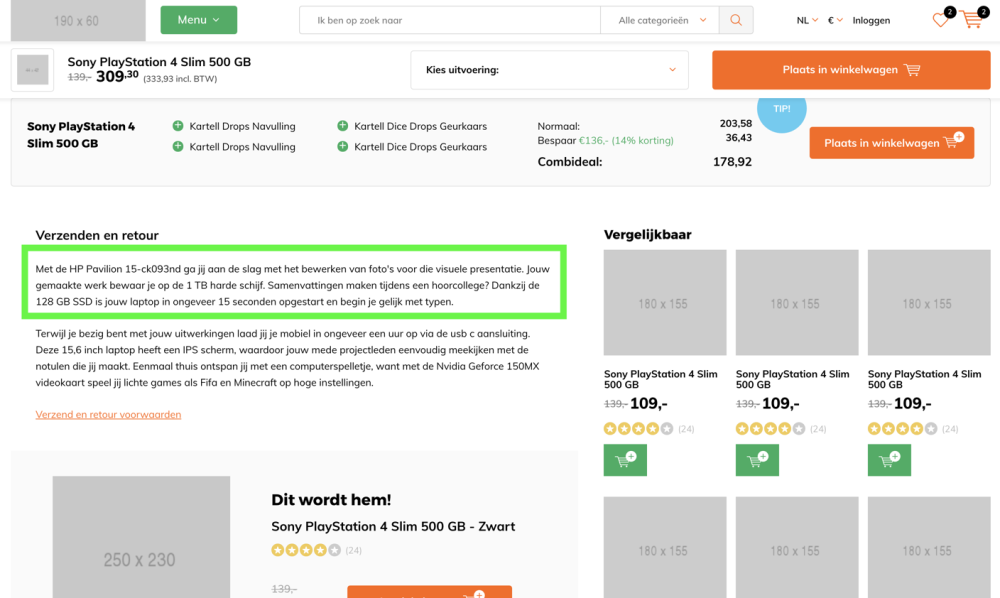The height and width of the screenshot is (598, 1000).
Task: Click star rating under 'Dit wordt hem!'
Action: tap(306, 550)
